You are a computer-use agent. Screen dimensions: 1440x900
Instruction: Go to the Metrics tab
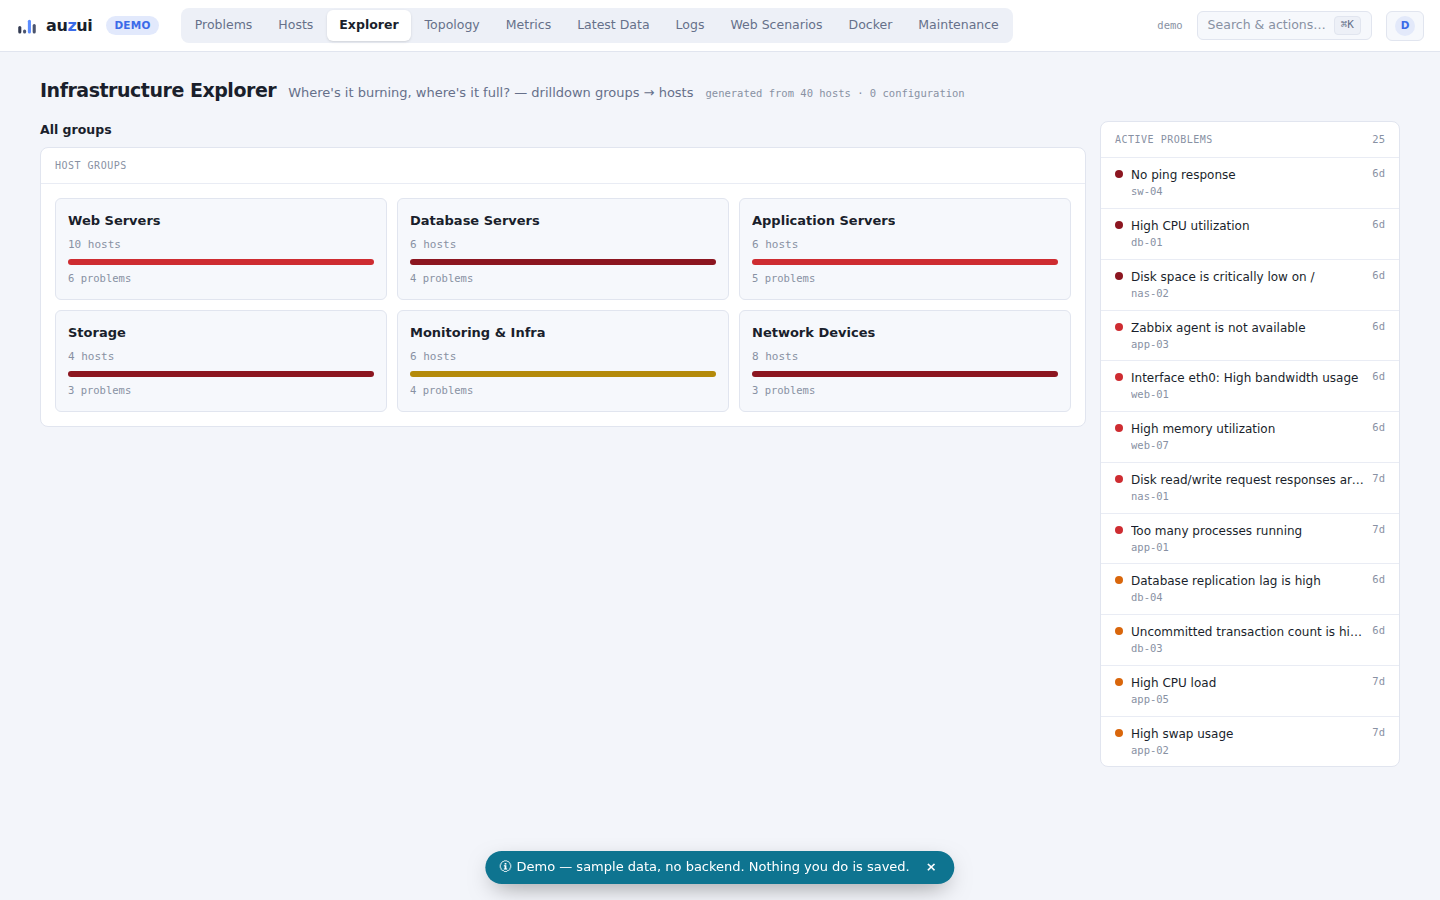(x=528, y=25)
